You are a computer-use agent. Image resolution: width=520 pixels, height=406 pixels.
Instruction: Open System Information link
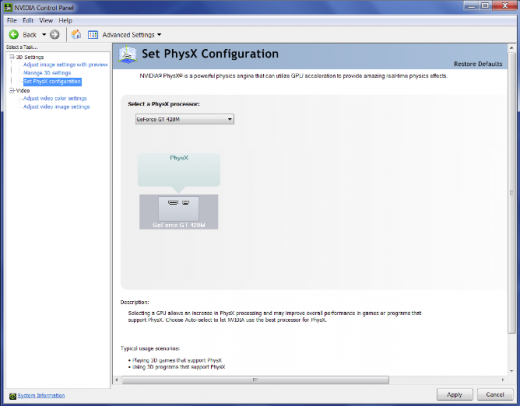click(x=41, y=395)
